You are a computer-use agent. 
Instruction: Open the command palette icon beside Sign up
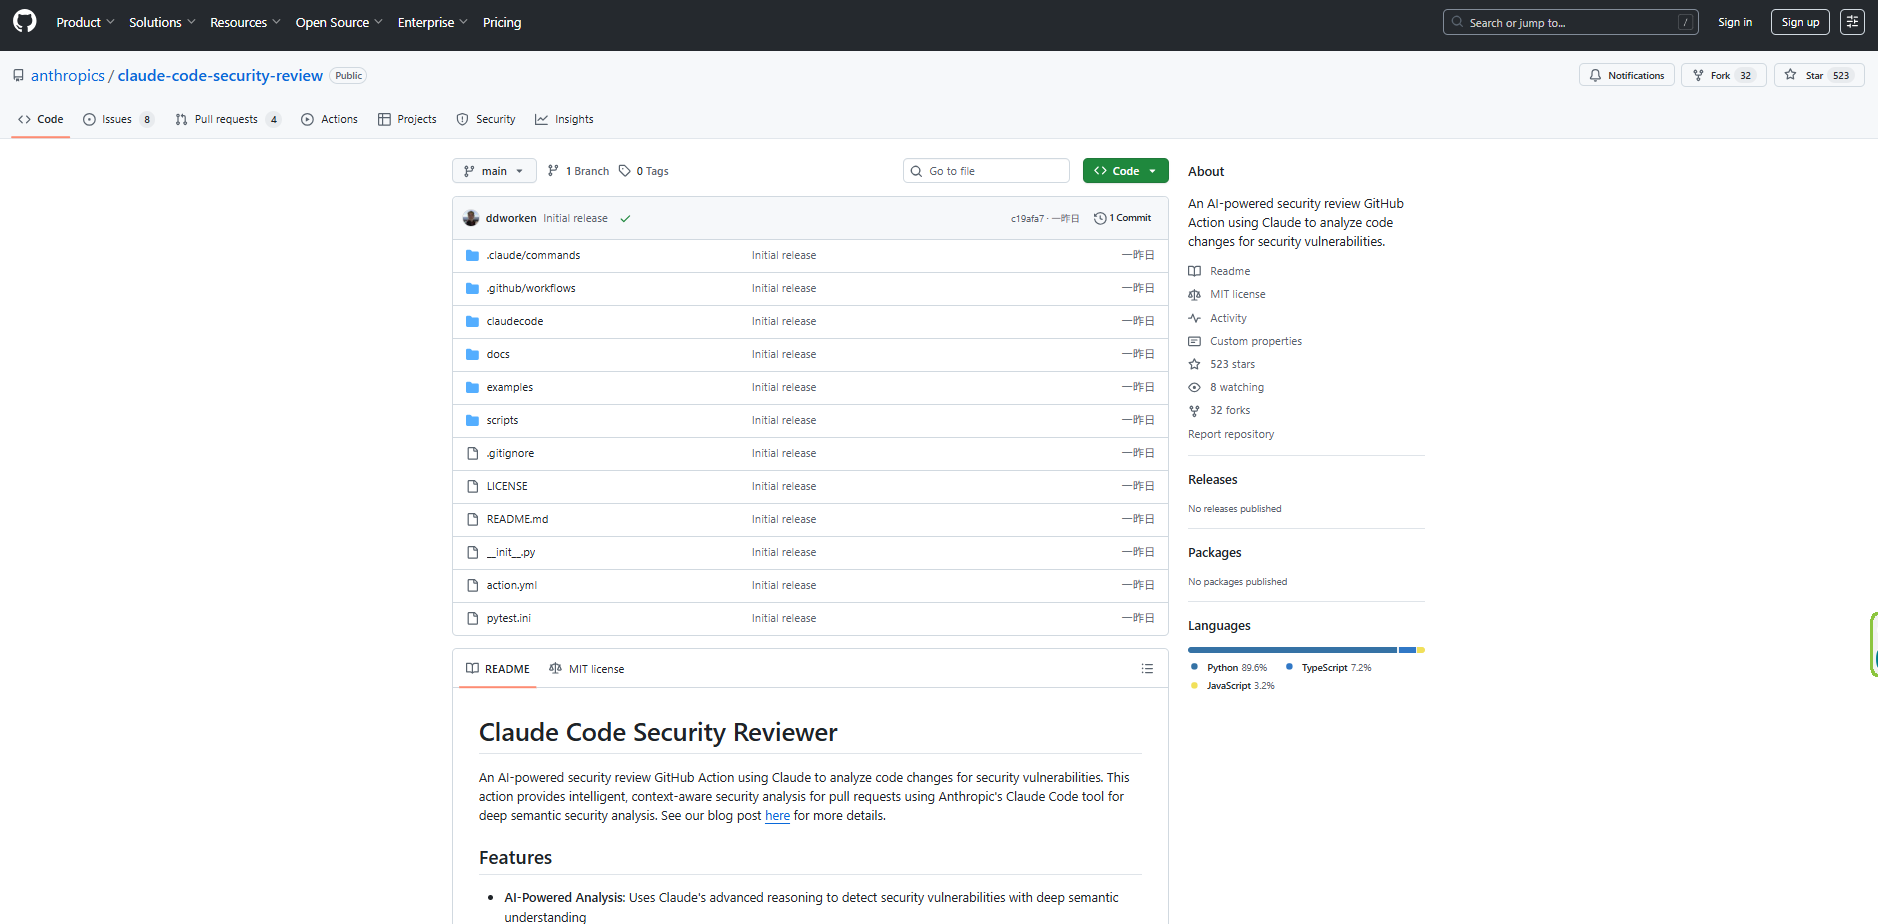pyautogui.click(x=1852, y=21)
